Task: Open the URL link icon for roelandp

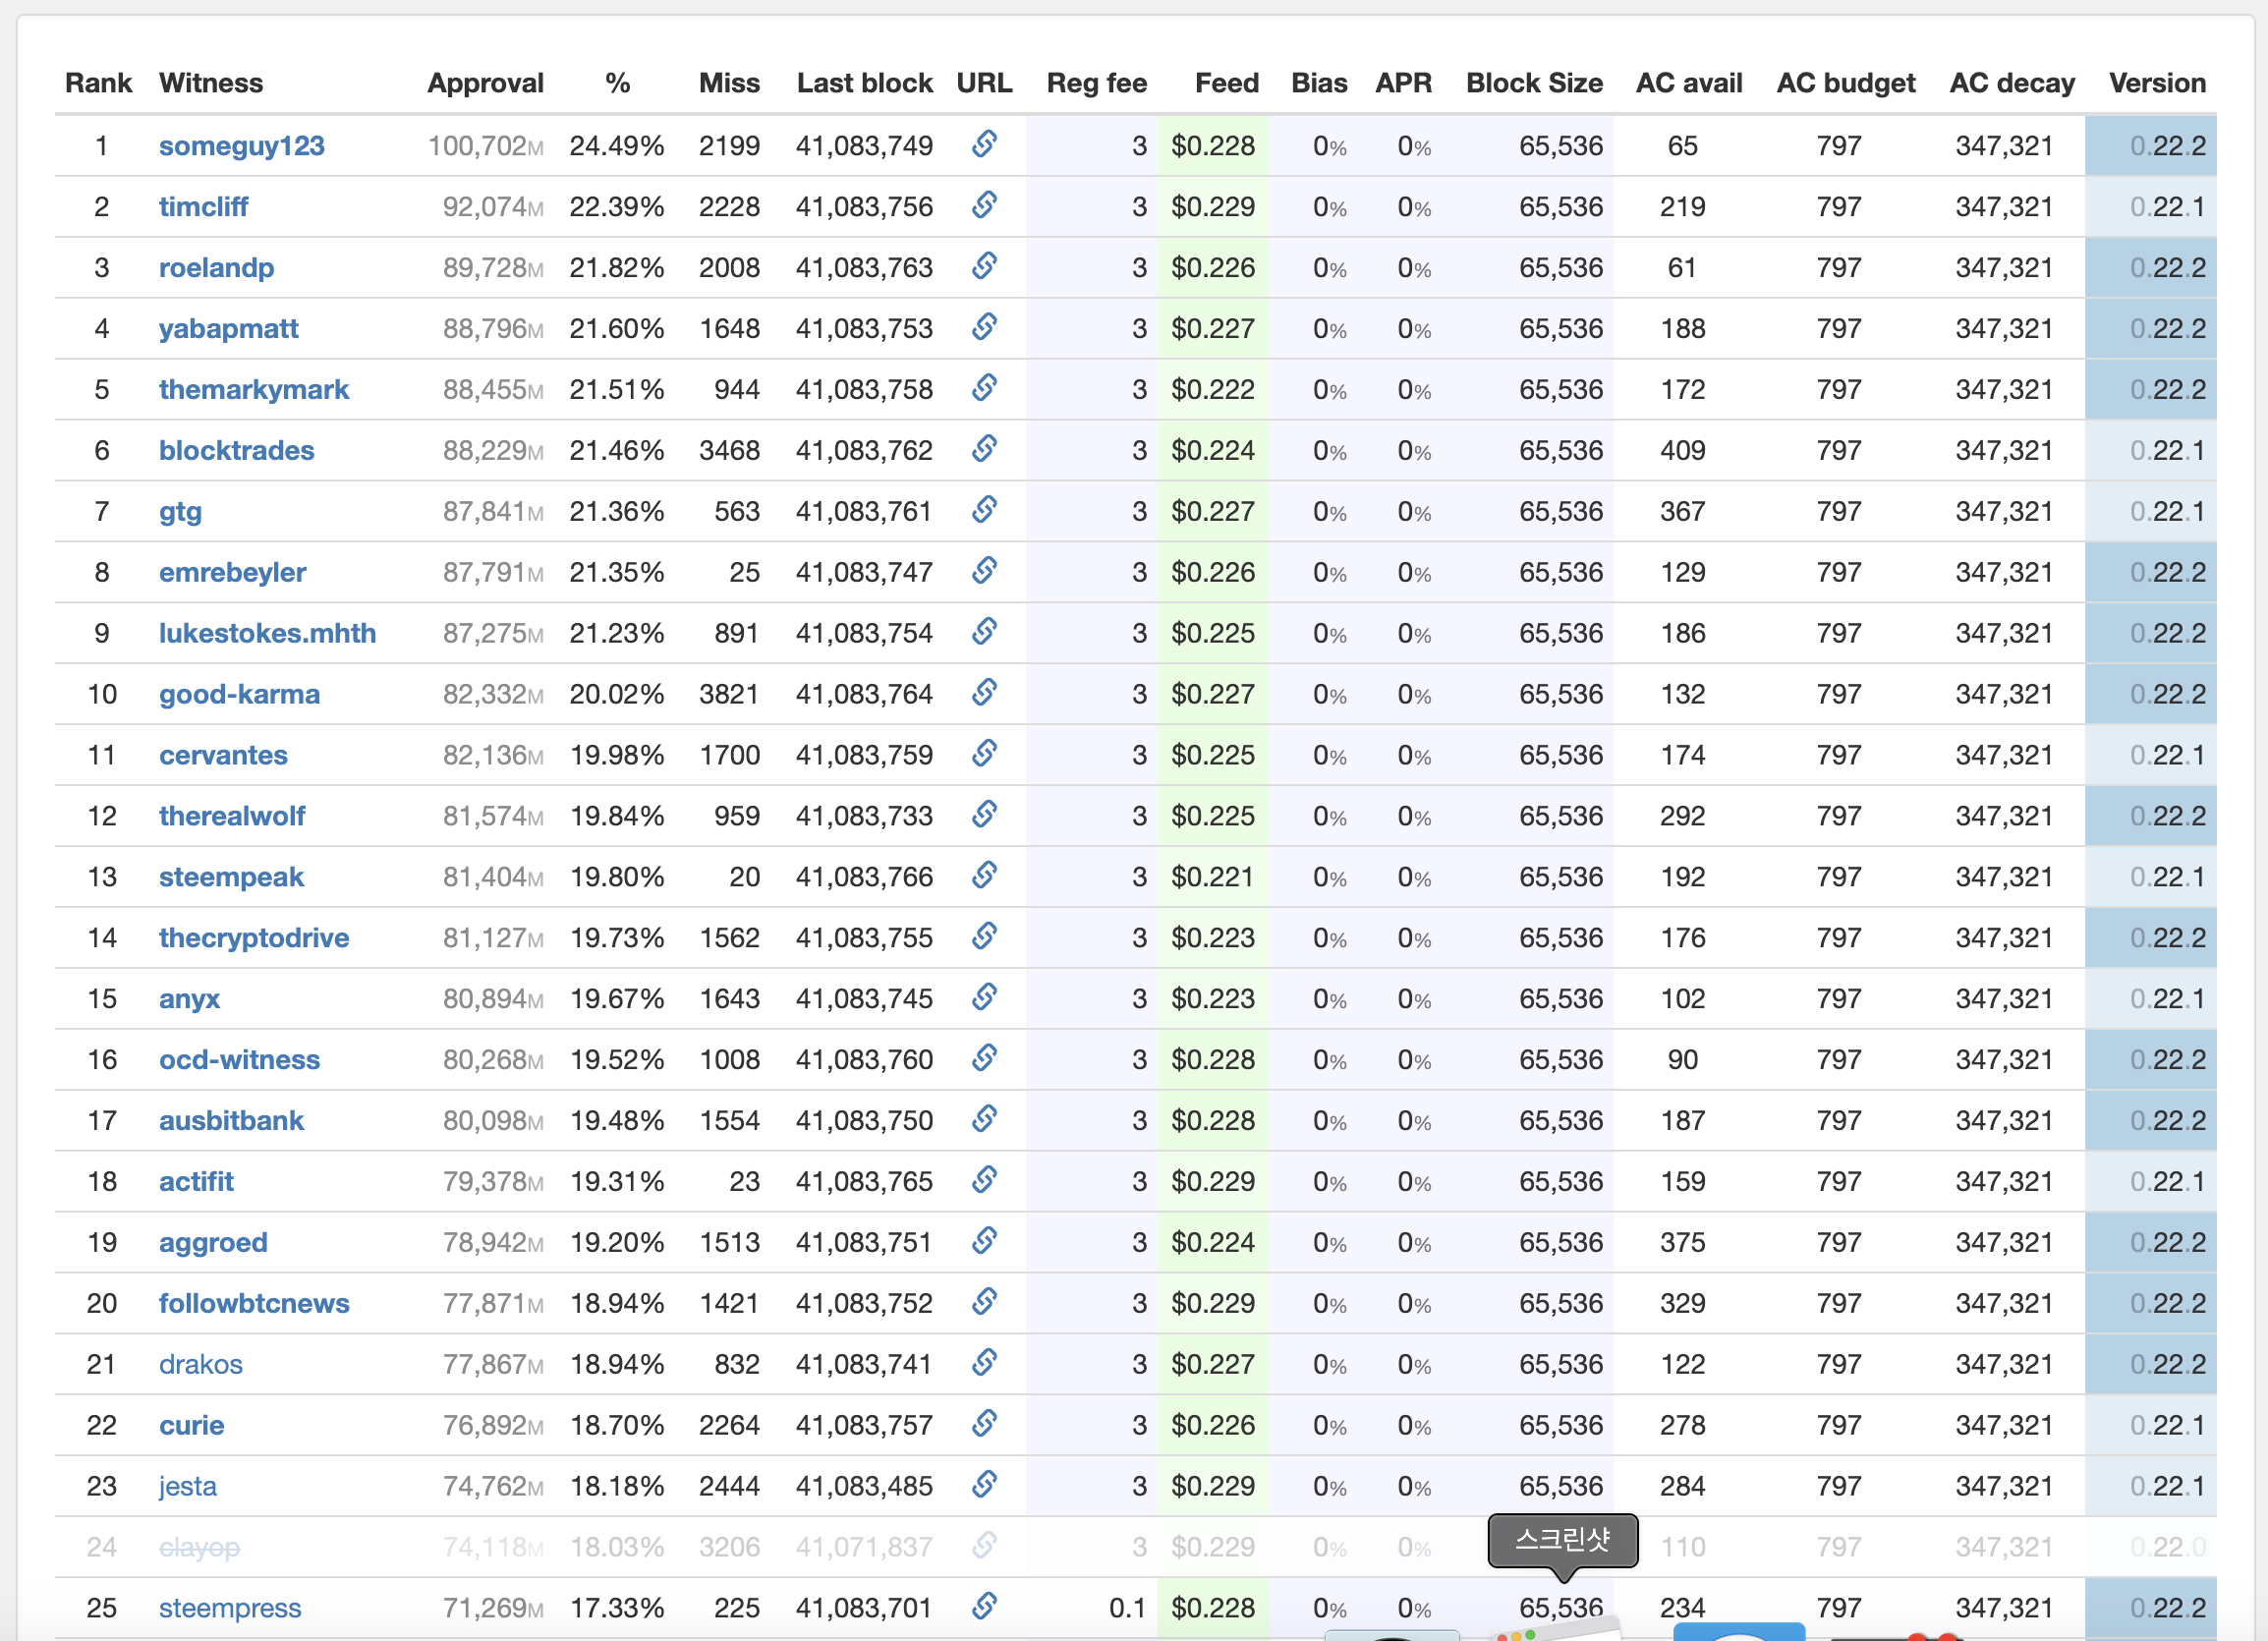Action: [984, 266]
